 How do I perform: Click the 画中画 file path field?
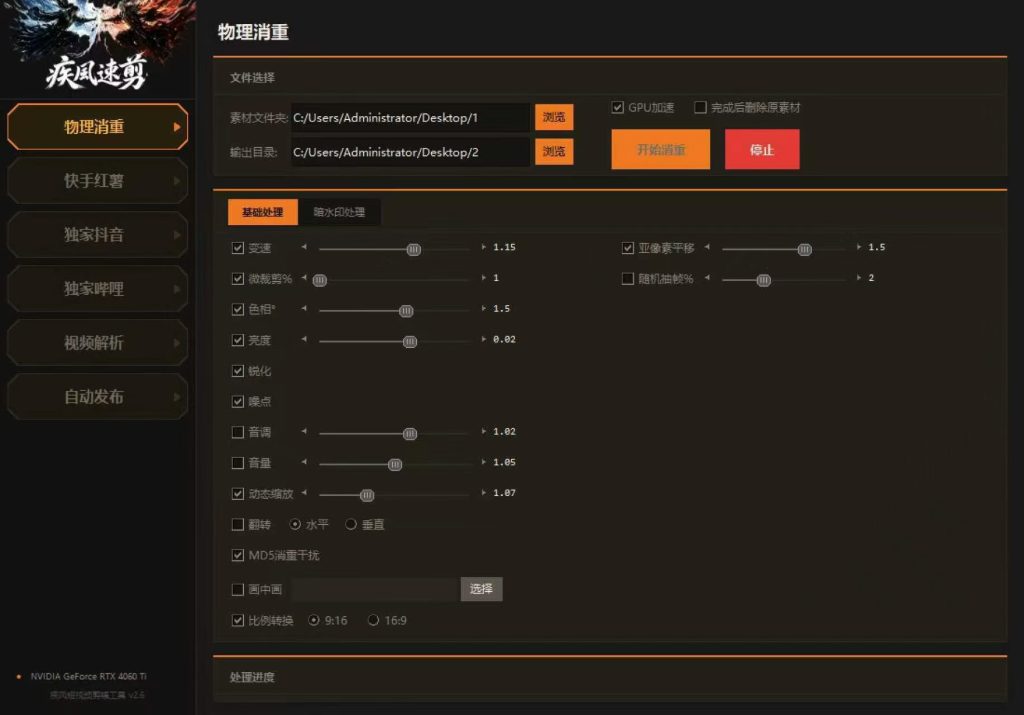[376, 590]
